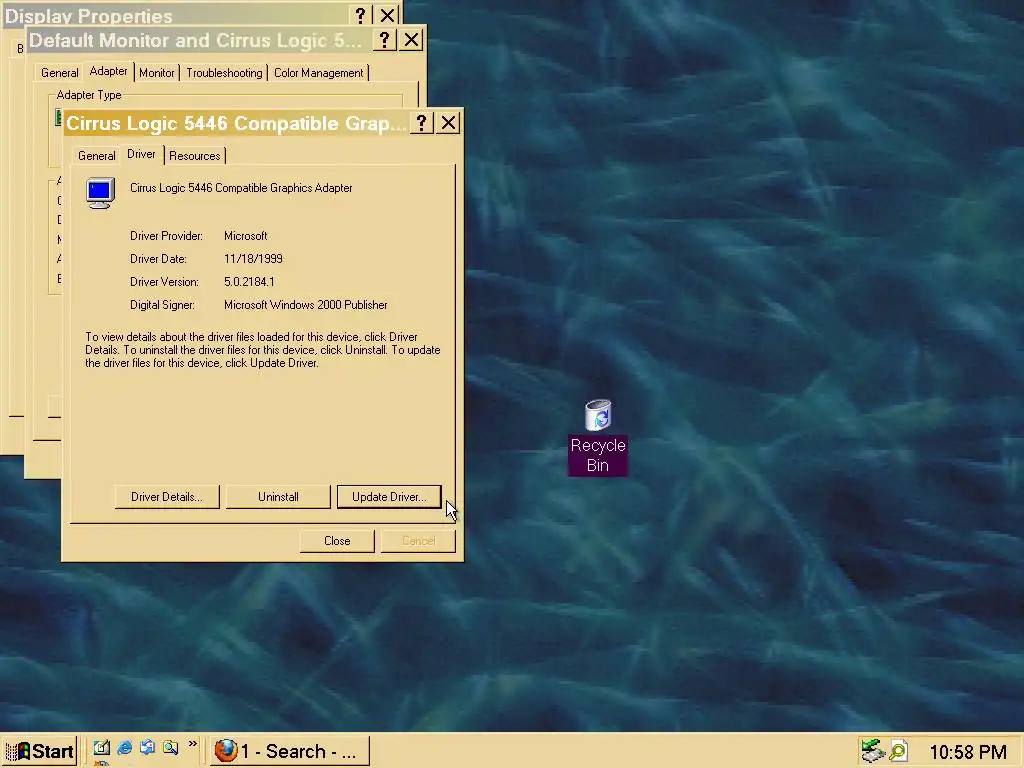Open the Color Management tab
Image resolution: width=1024 pixels, height=768 pixels.
click(319, 72)
